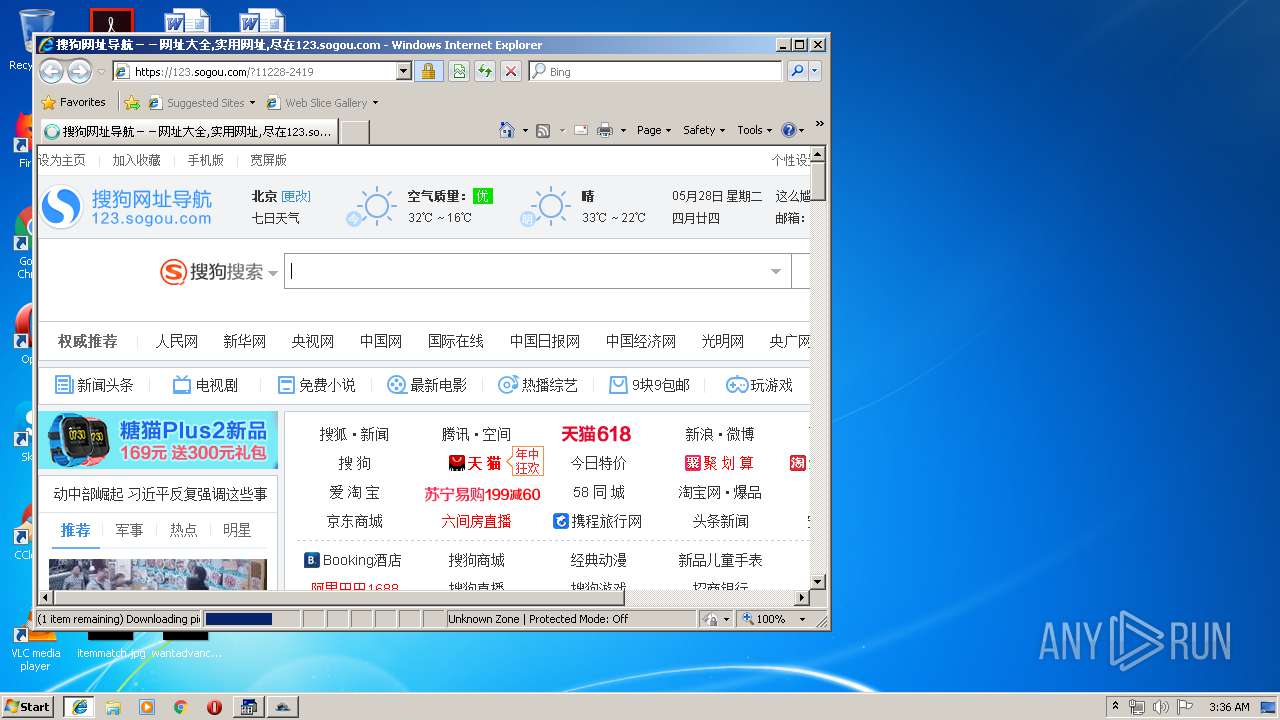Screen dimensions: 1280x720
Task: Open the 天猫618 link
Action: (596, 434)
